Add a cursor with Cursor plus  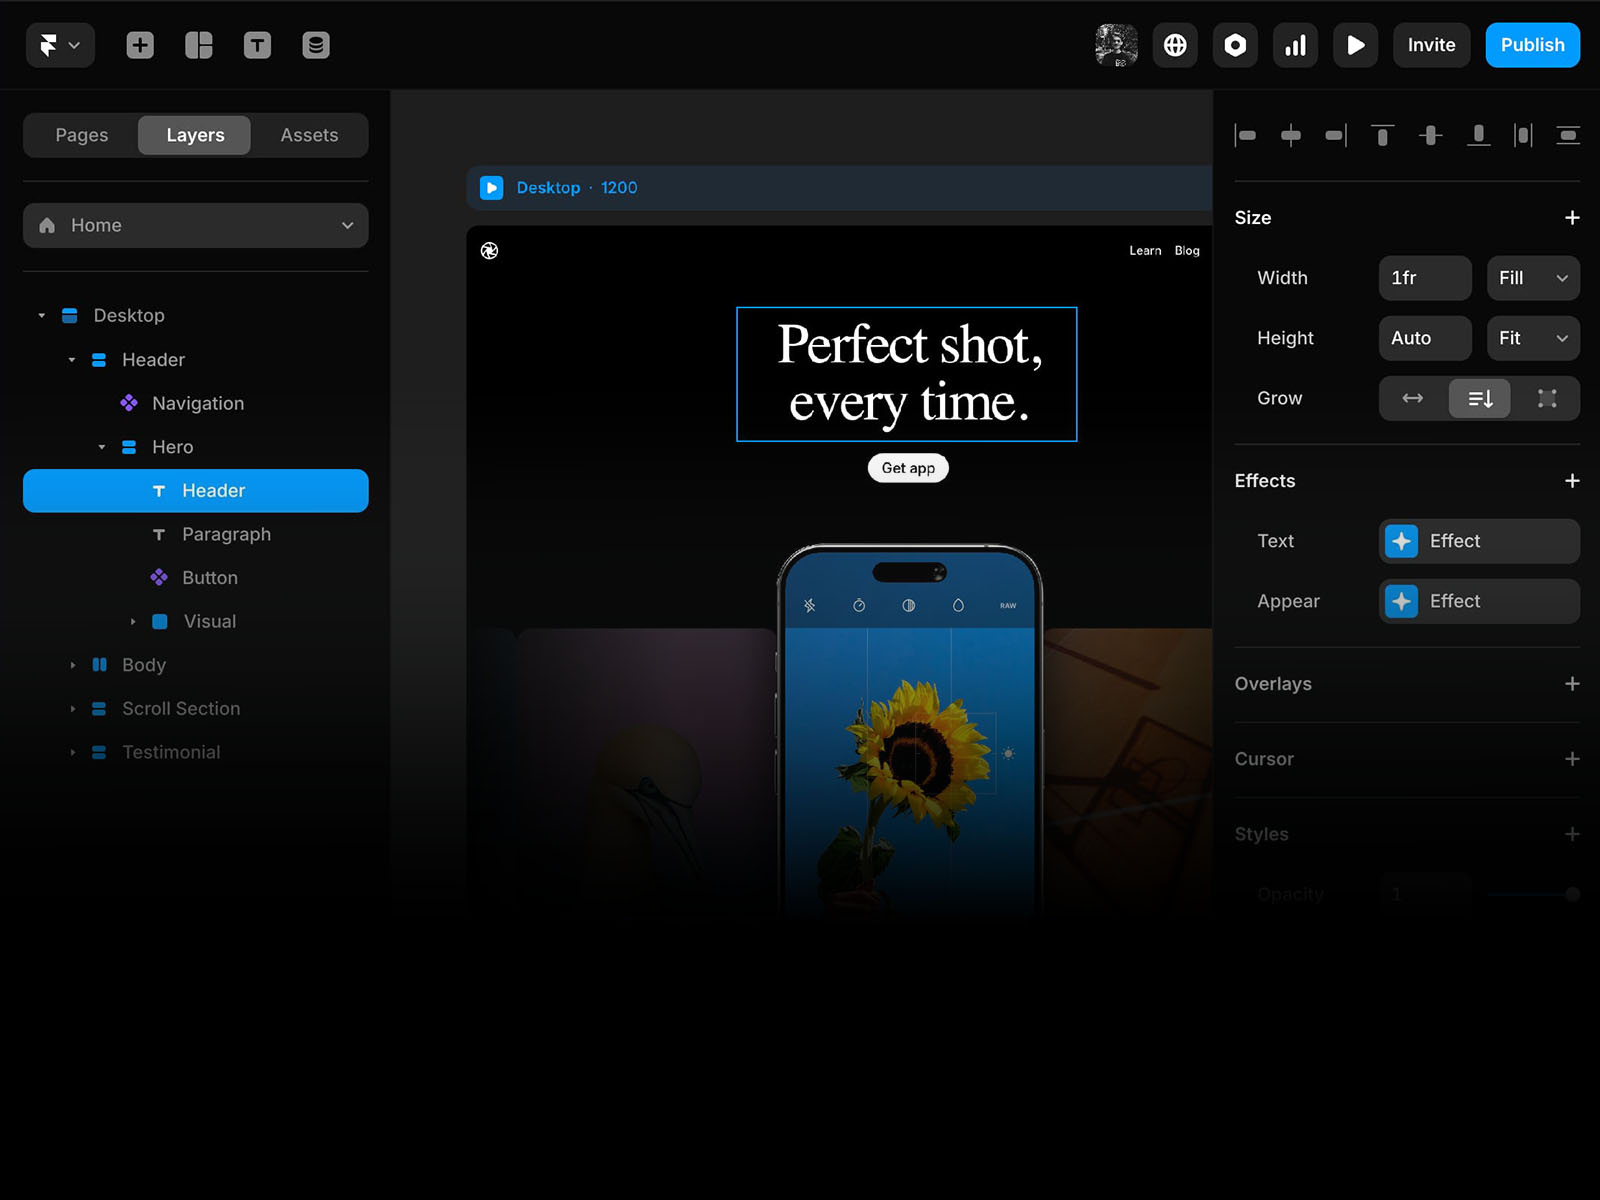1572,759
